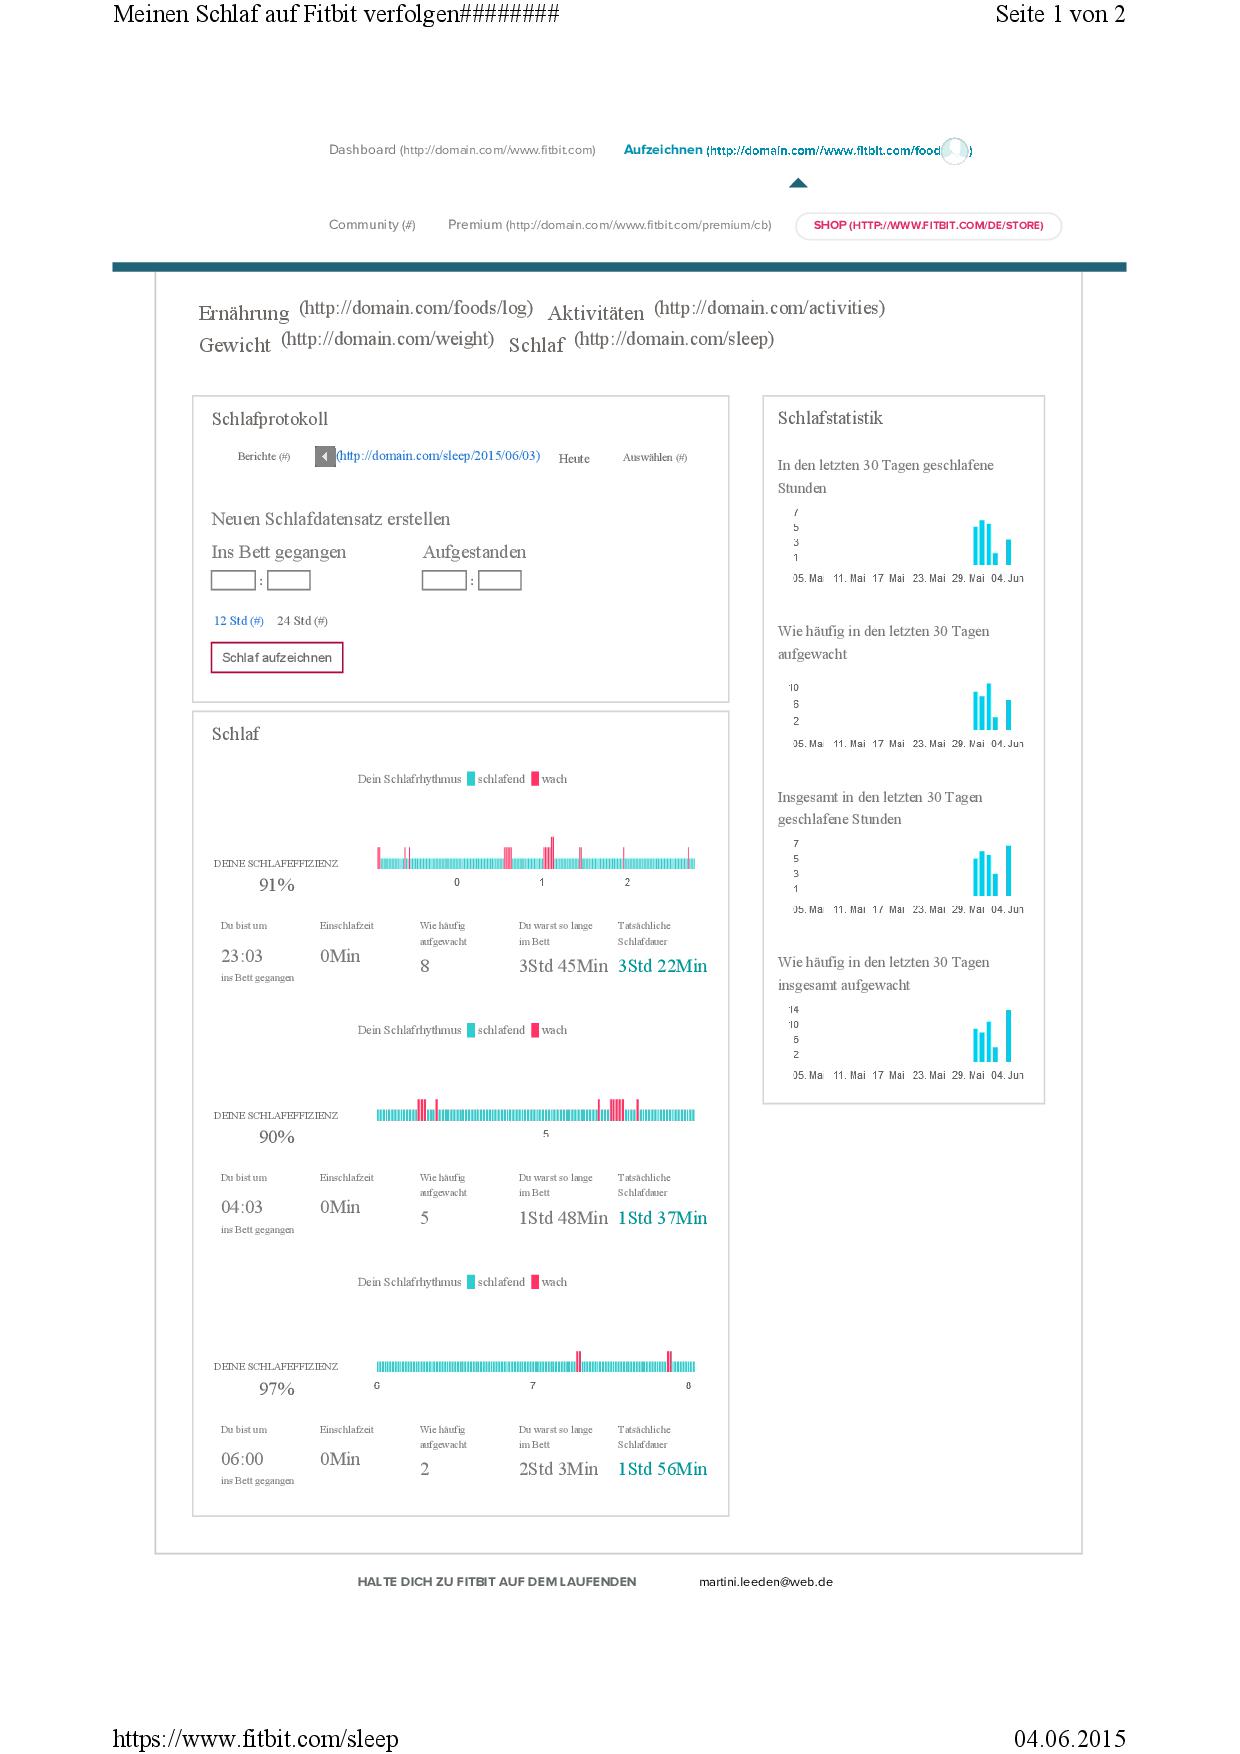Select the 24 Std time format
This screenshot has width=1240, height=1754.
tap(302, 621)
